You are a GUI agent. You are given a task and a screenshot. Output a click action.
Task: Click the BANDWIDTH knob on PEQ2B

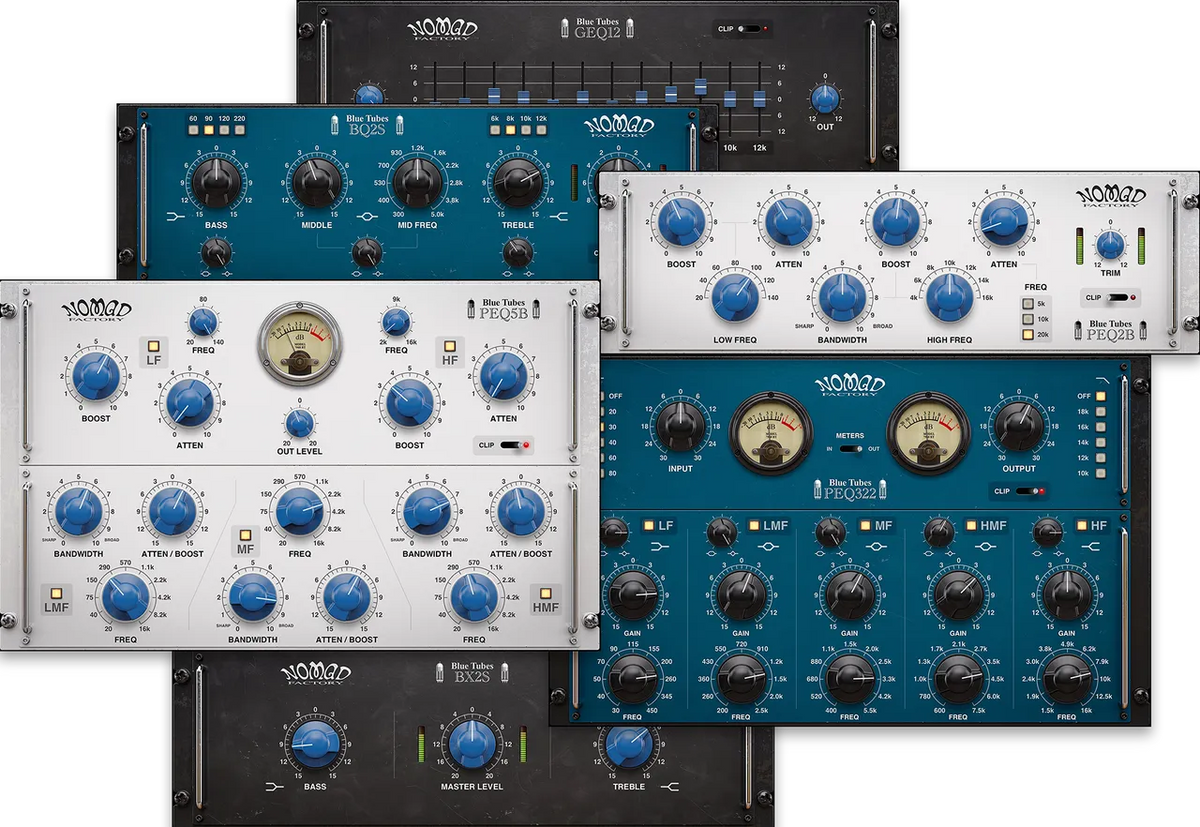(x=841, y=298)
